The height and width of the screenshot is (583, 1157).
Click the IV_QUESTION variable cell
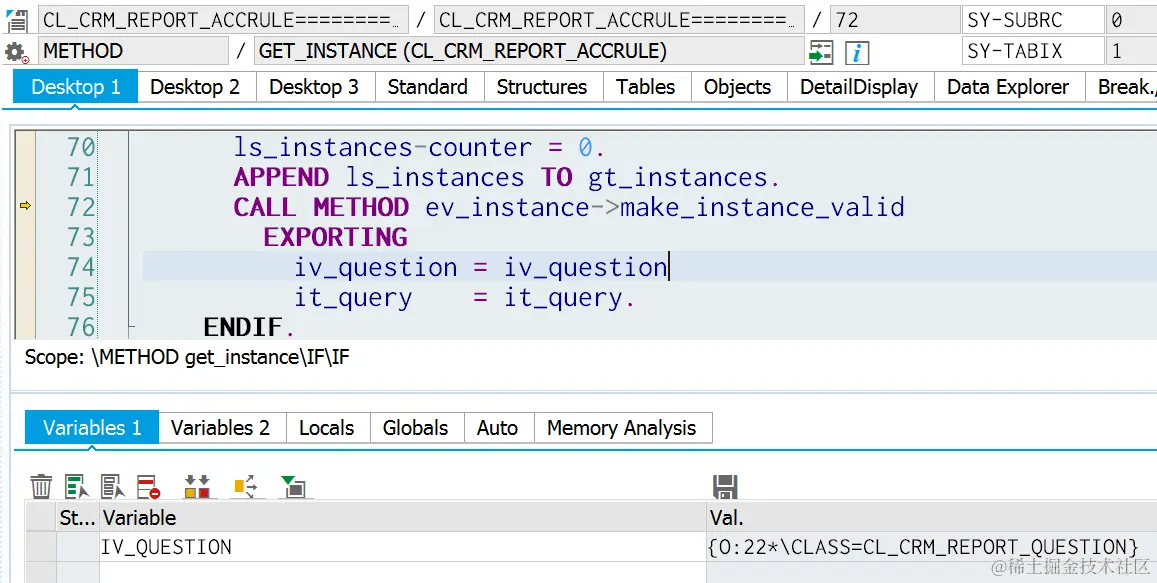[403, 547]
